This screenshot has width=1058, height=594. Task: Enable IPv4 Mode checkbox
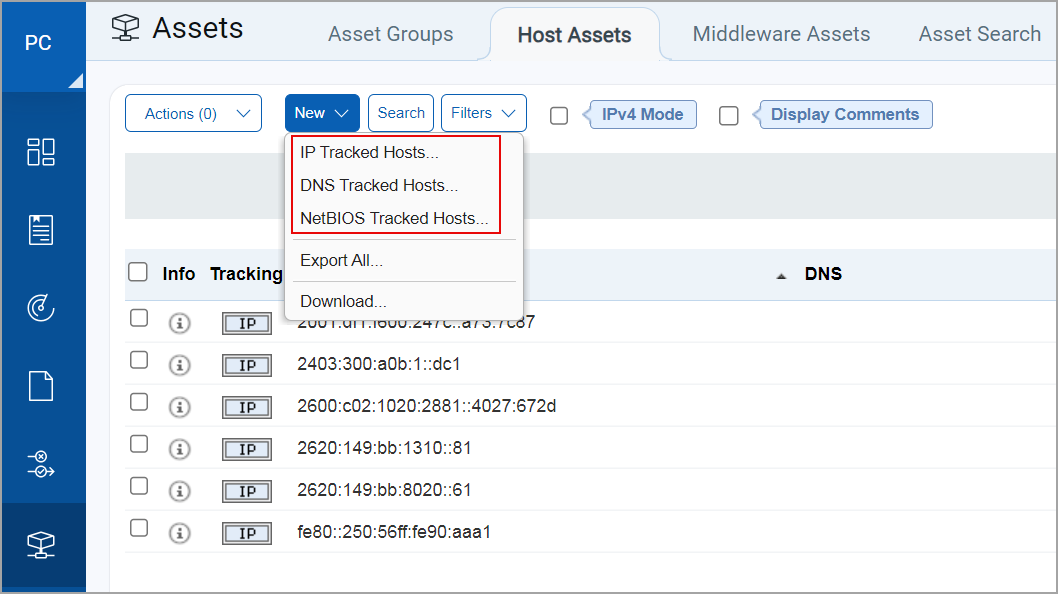point(558,115)
